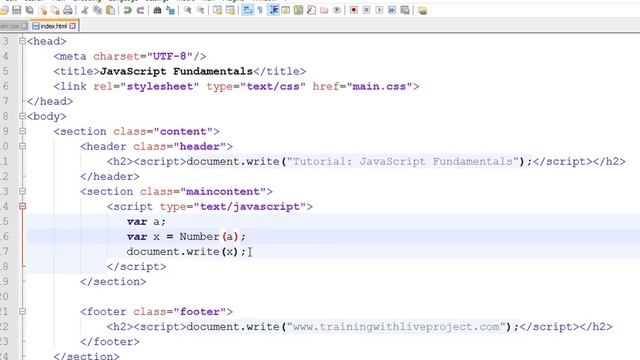Click the closing </header> tag
Viewport: 640px width, 360px height.
[110, 177]
